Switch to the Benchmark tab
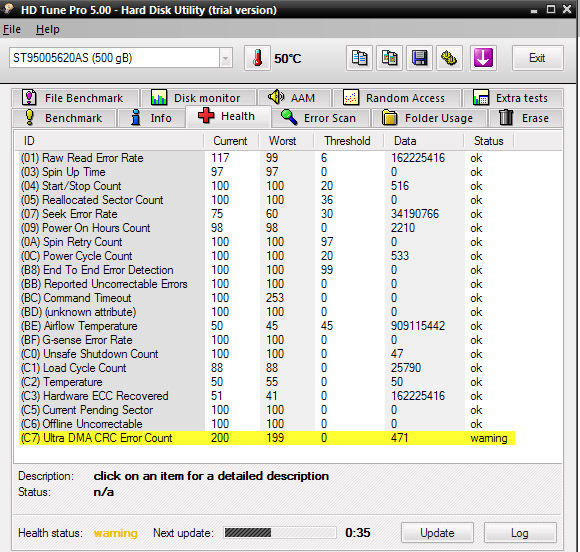This screenshot has height=552, width=580. (64, 118)
